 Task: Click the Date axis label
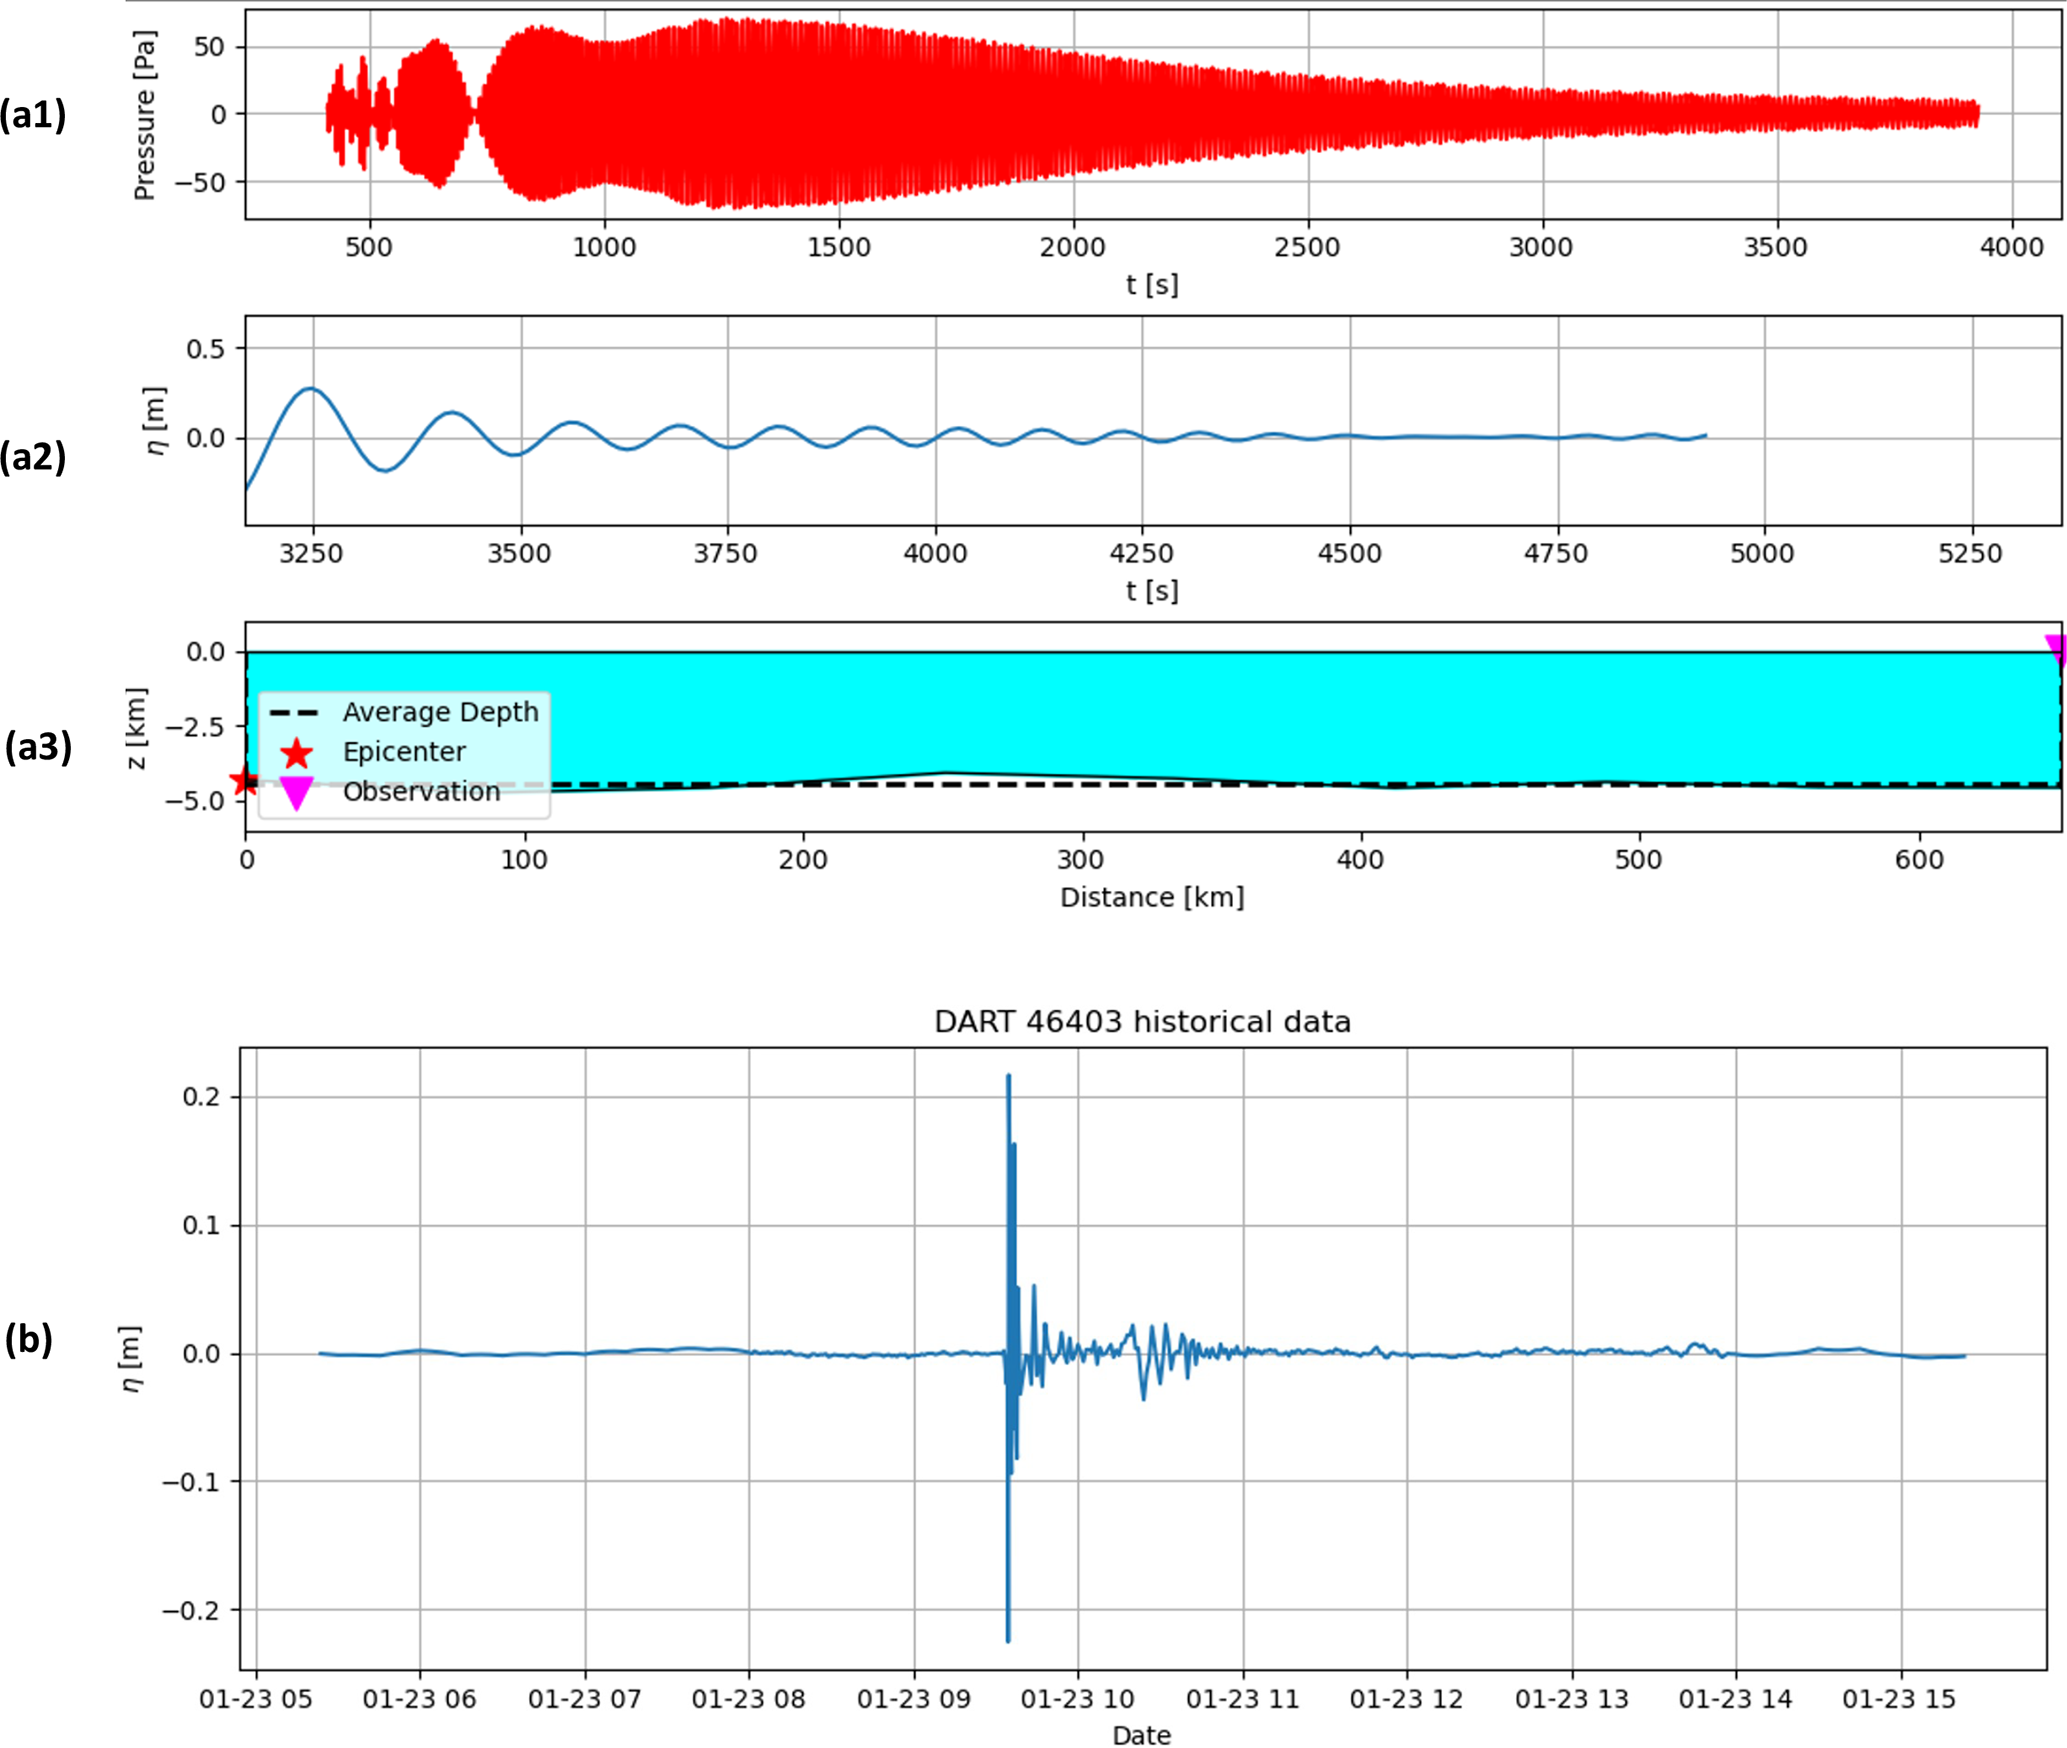click(x=1141, y=1735)
